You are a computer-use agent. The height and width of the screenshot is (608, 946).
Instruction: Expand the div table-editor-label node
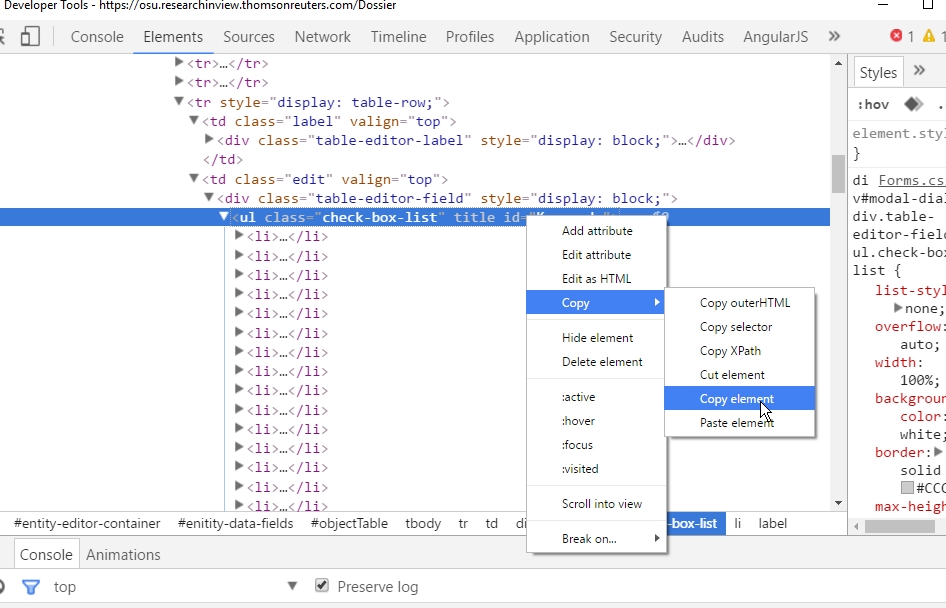(x=209, y=139)
